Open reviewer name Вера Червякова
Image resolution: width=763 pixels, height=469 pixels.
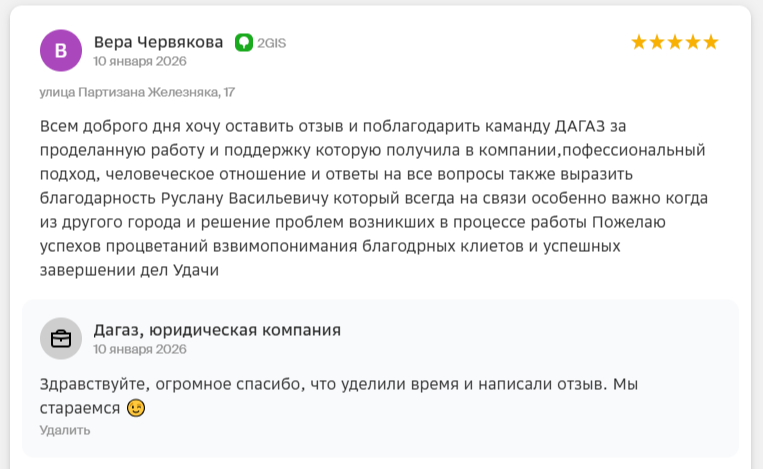(158, 42)
